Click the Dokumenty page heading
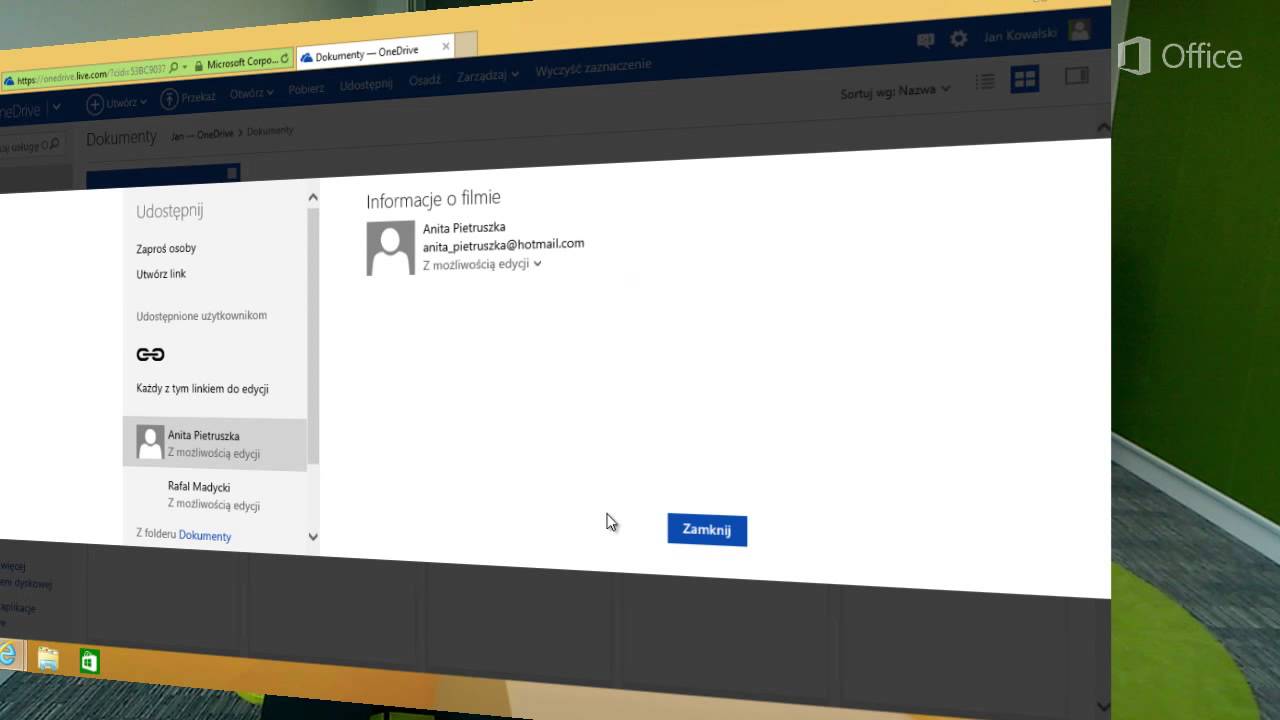The height and width of the screenshot is (720, 1280). (x=121, y=138)
